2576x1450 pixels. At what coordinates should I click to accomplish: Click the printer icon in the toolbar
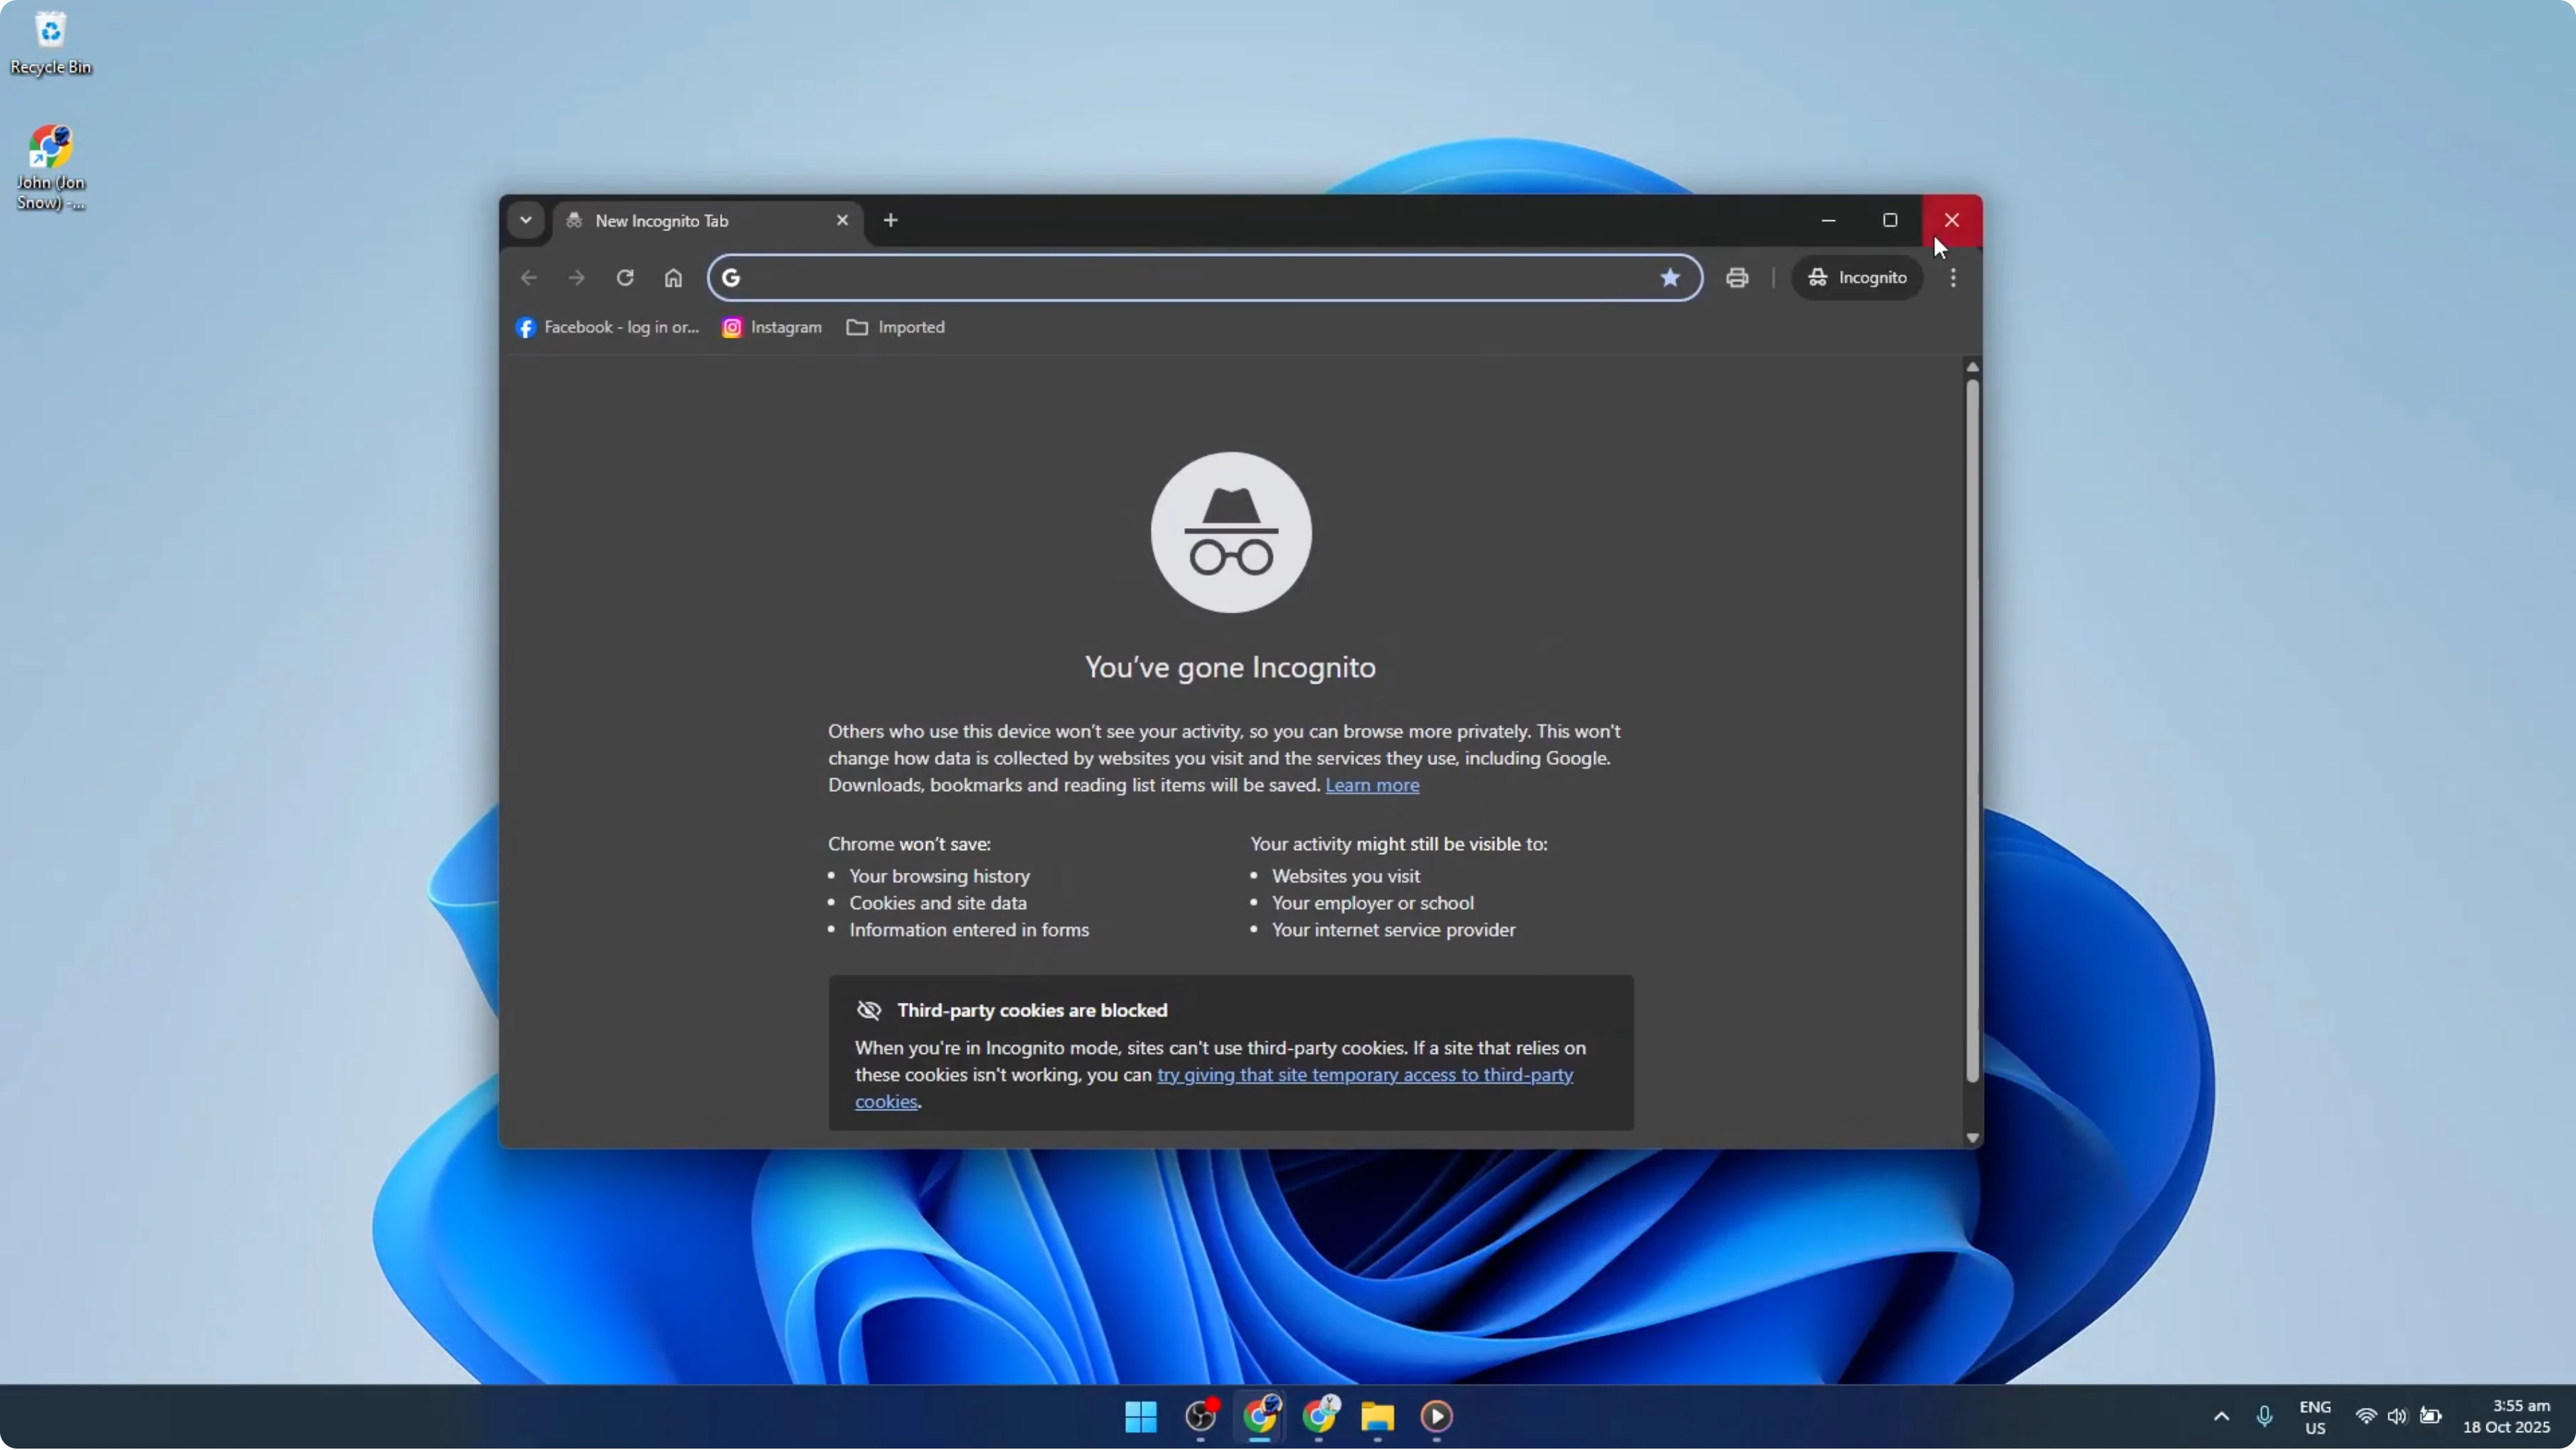pos(1737,278)
